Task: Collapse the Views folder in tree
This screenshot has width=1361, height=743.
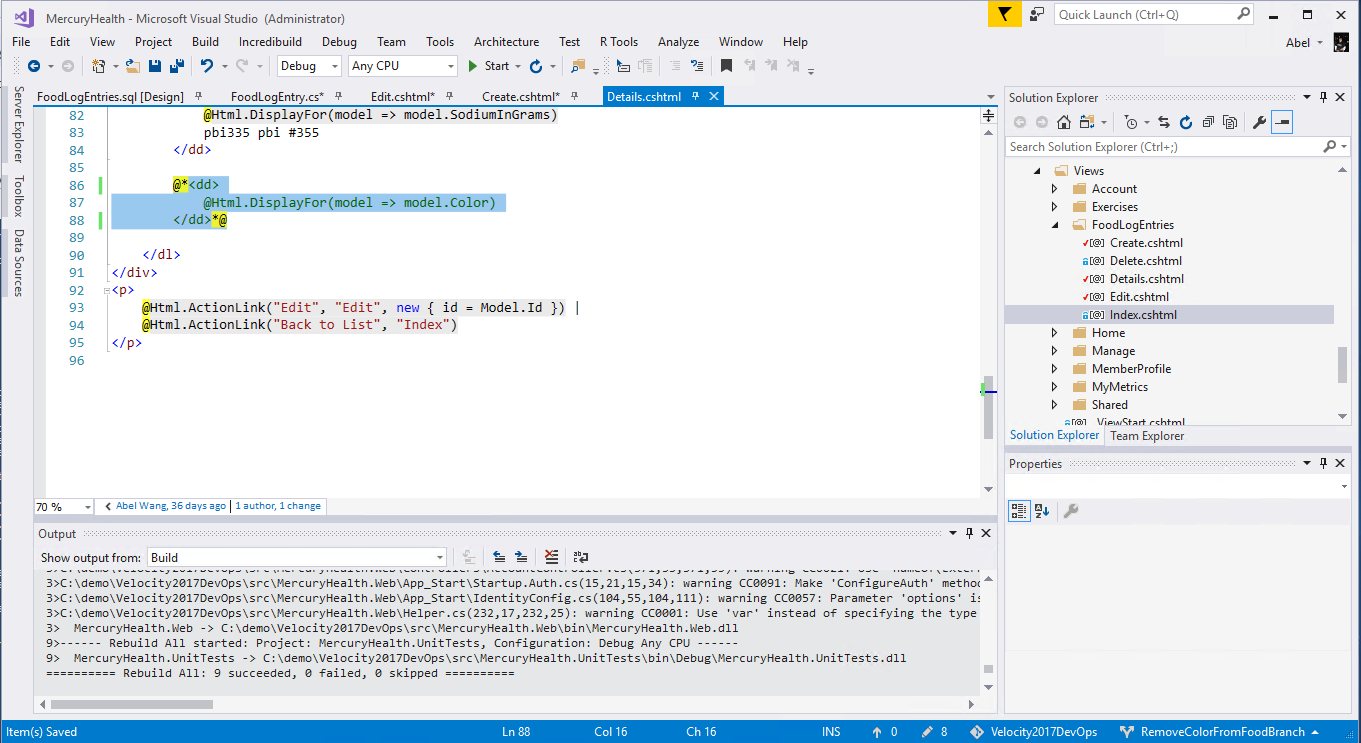Action: click(1036, 171)
